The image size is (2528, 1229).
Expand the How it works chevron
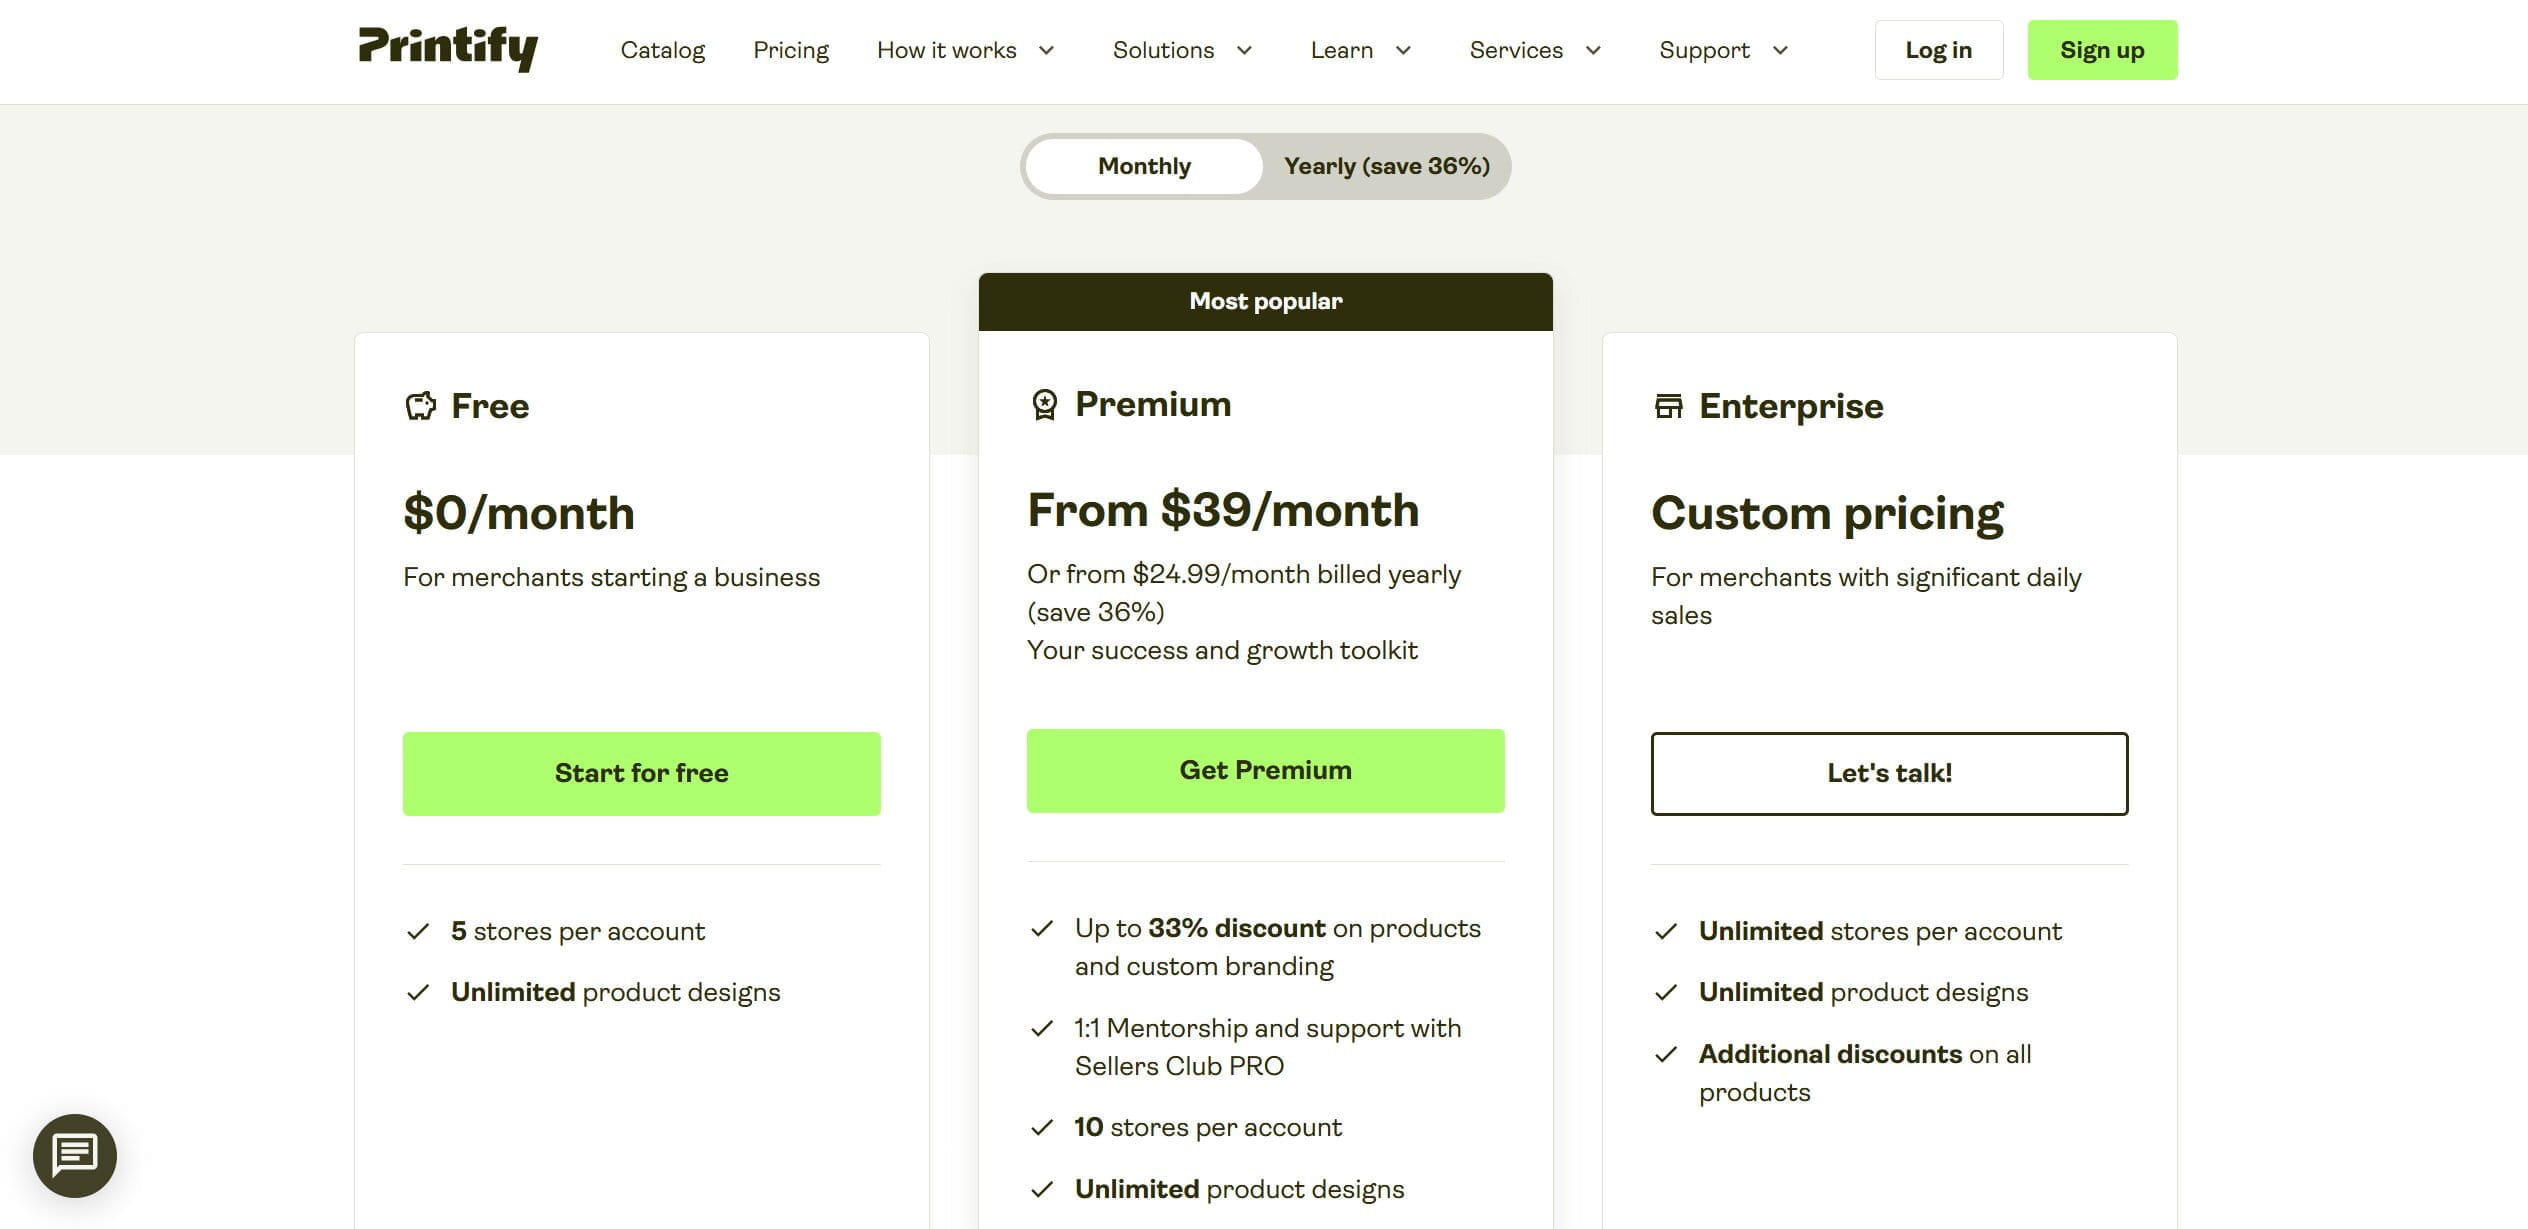click(x=1046, y=50)
